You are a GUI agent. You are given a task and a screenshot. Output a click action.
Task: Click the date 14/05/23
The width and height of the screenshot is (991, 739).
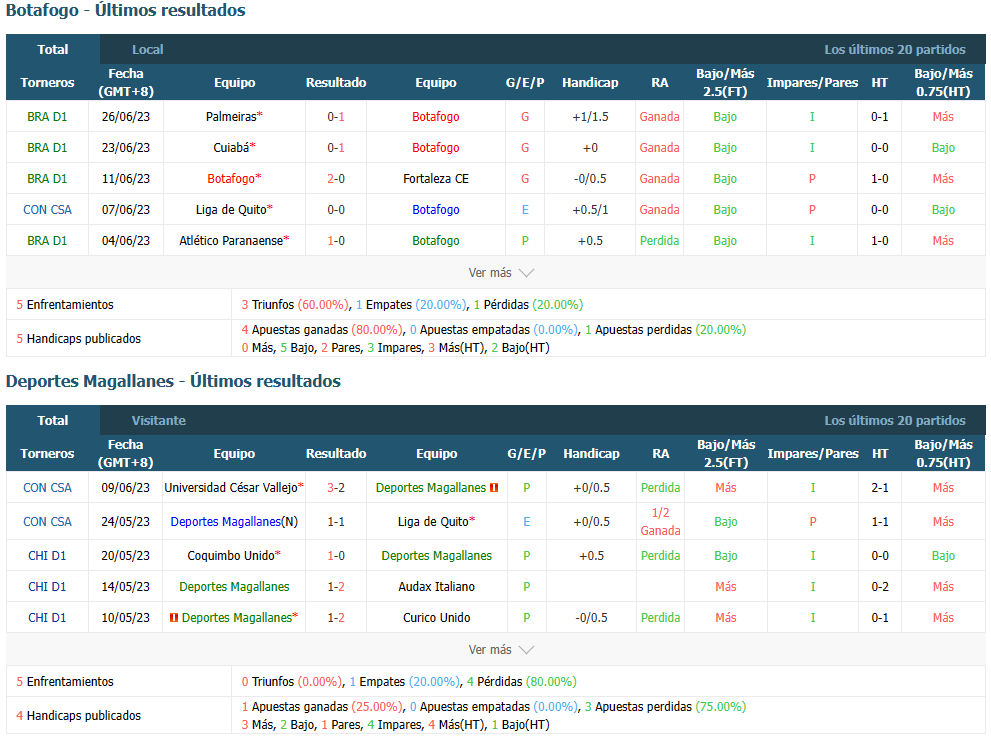pyautogui.click(x=126, y=587)
